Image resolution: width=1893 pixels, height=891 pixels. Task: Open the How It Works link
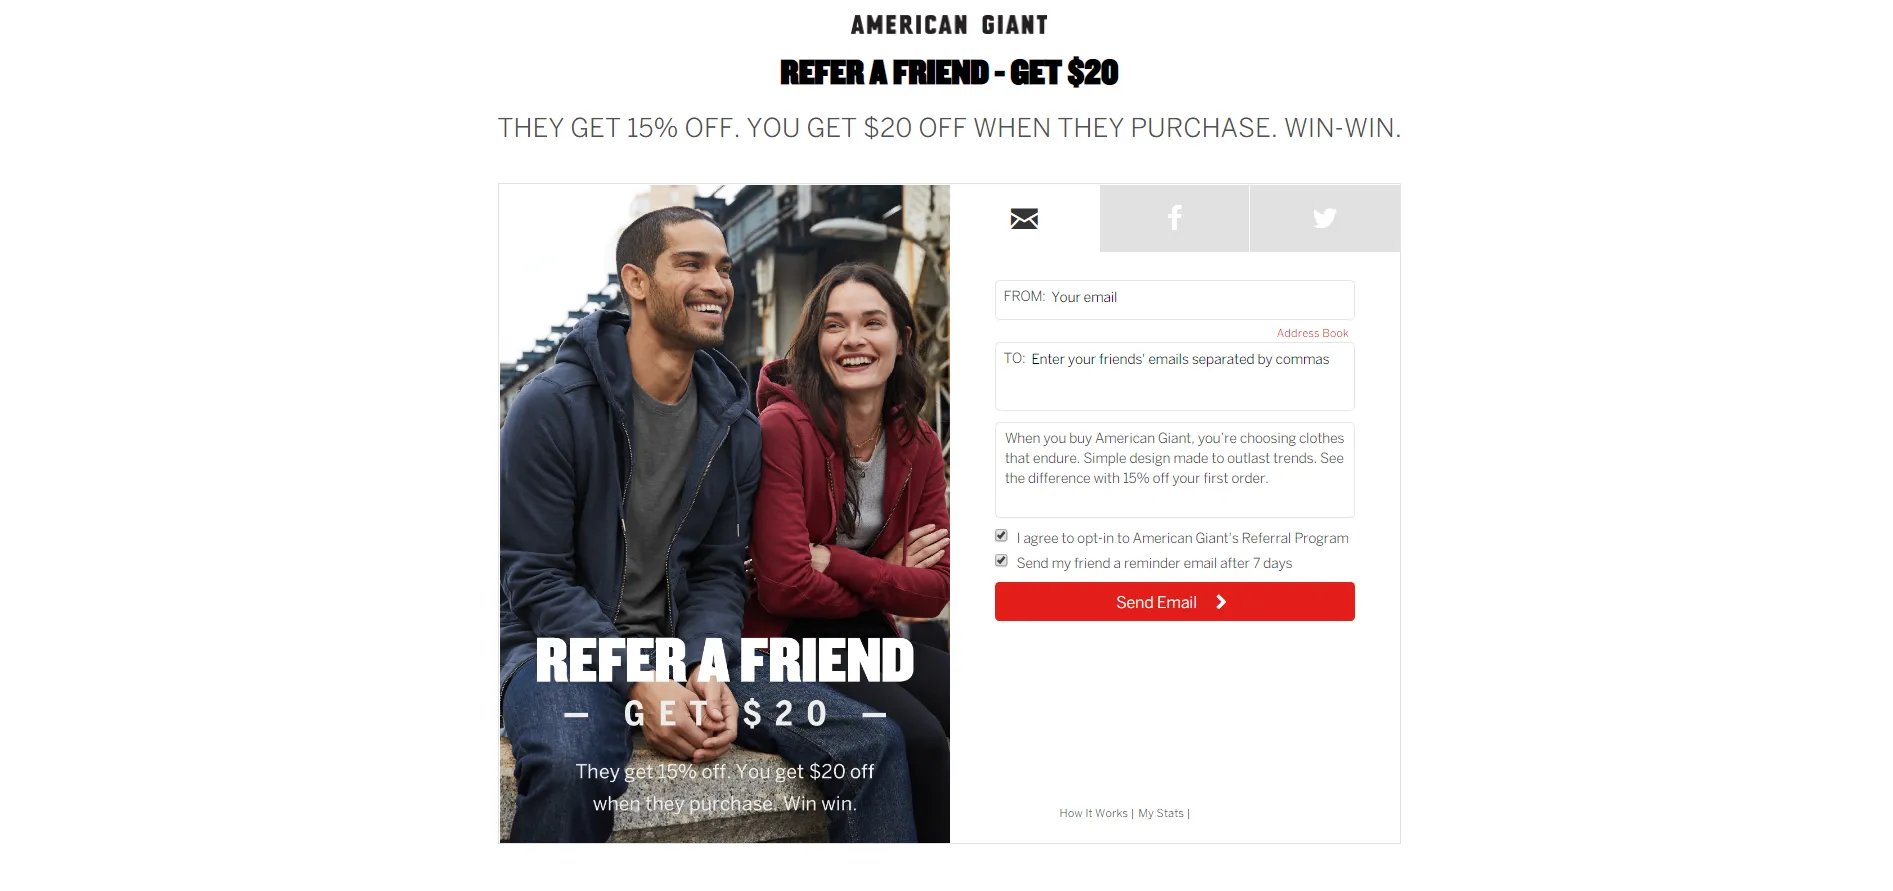point(1093,813)
